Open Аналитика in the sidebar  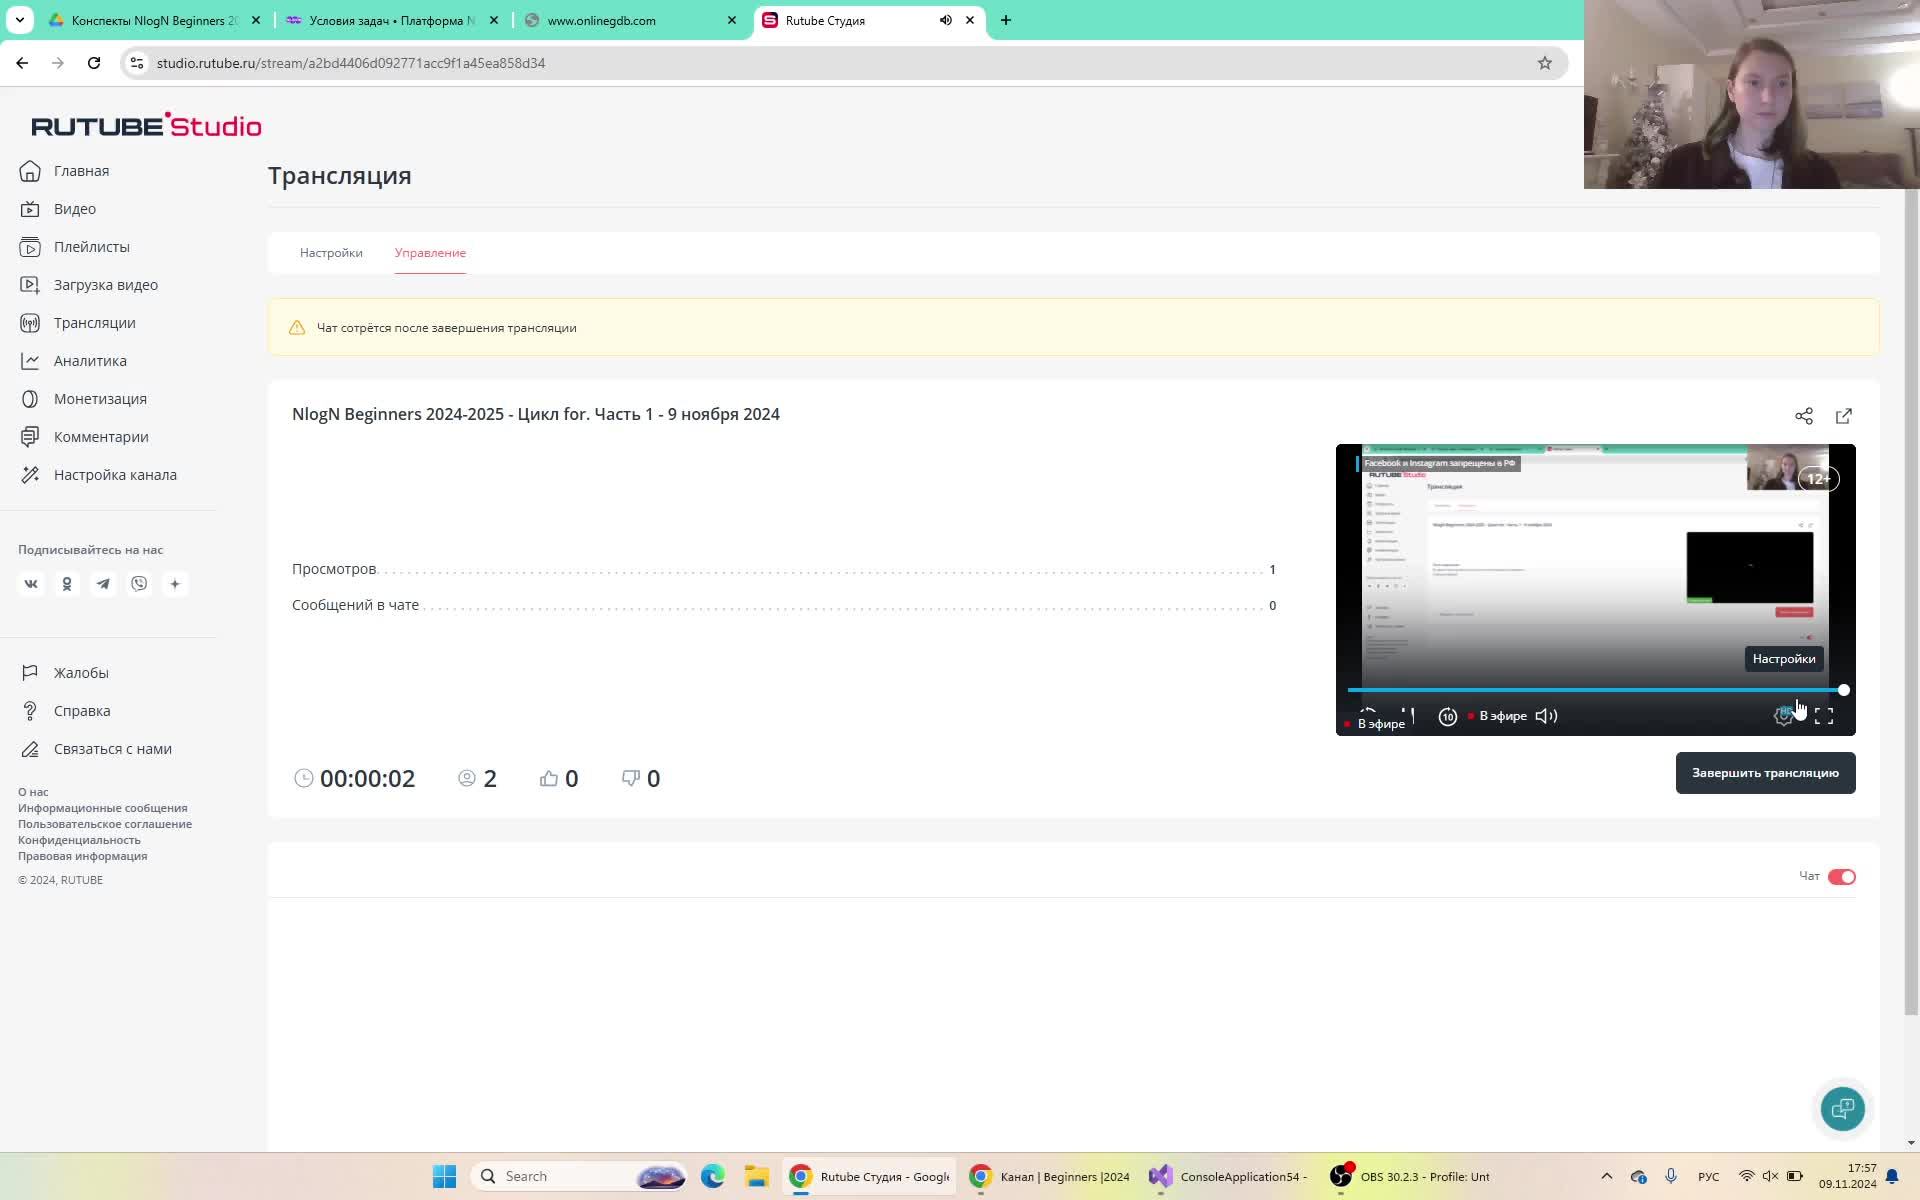click(90, 361)
